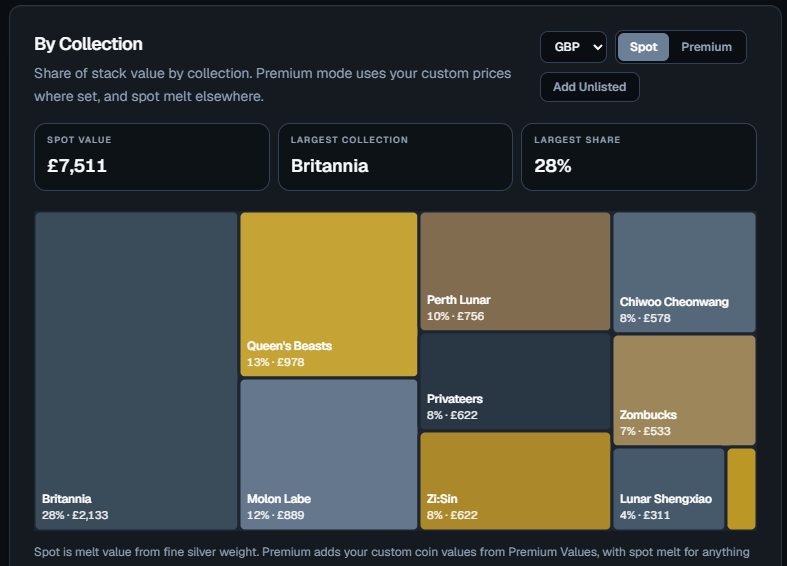Click the By Collection heading

[88, 44]
